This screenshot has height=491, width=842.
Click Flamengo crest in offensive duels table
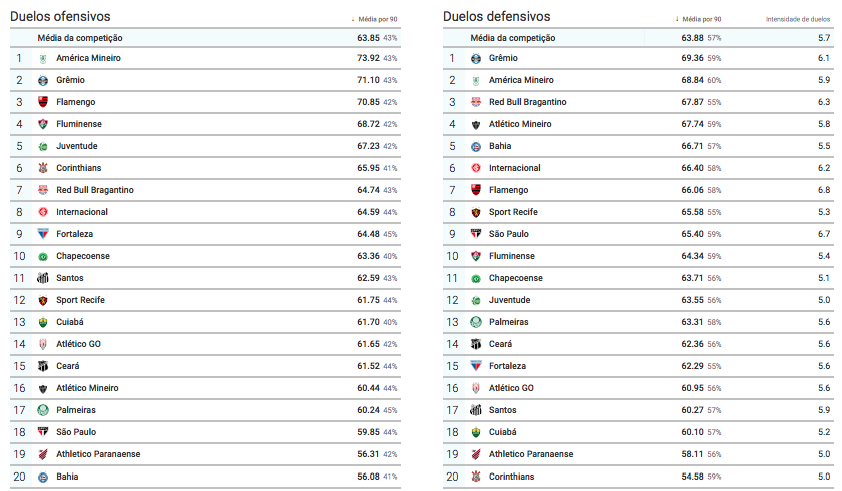coord(43,102)
